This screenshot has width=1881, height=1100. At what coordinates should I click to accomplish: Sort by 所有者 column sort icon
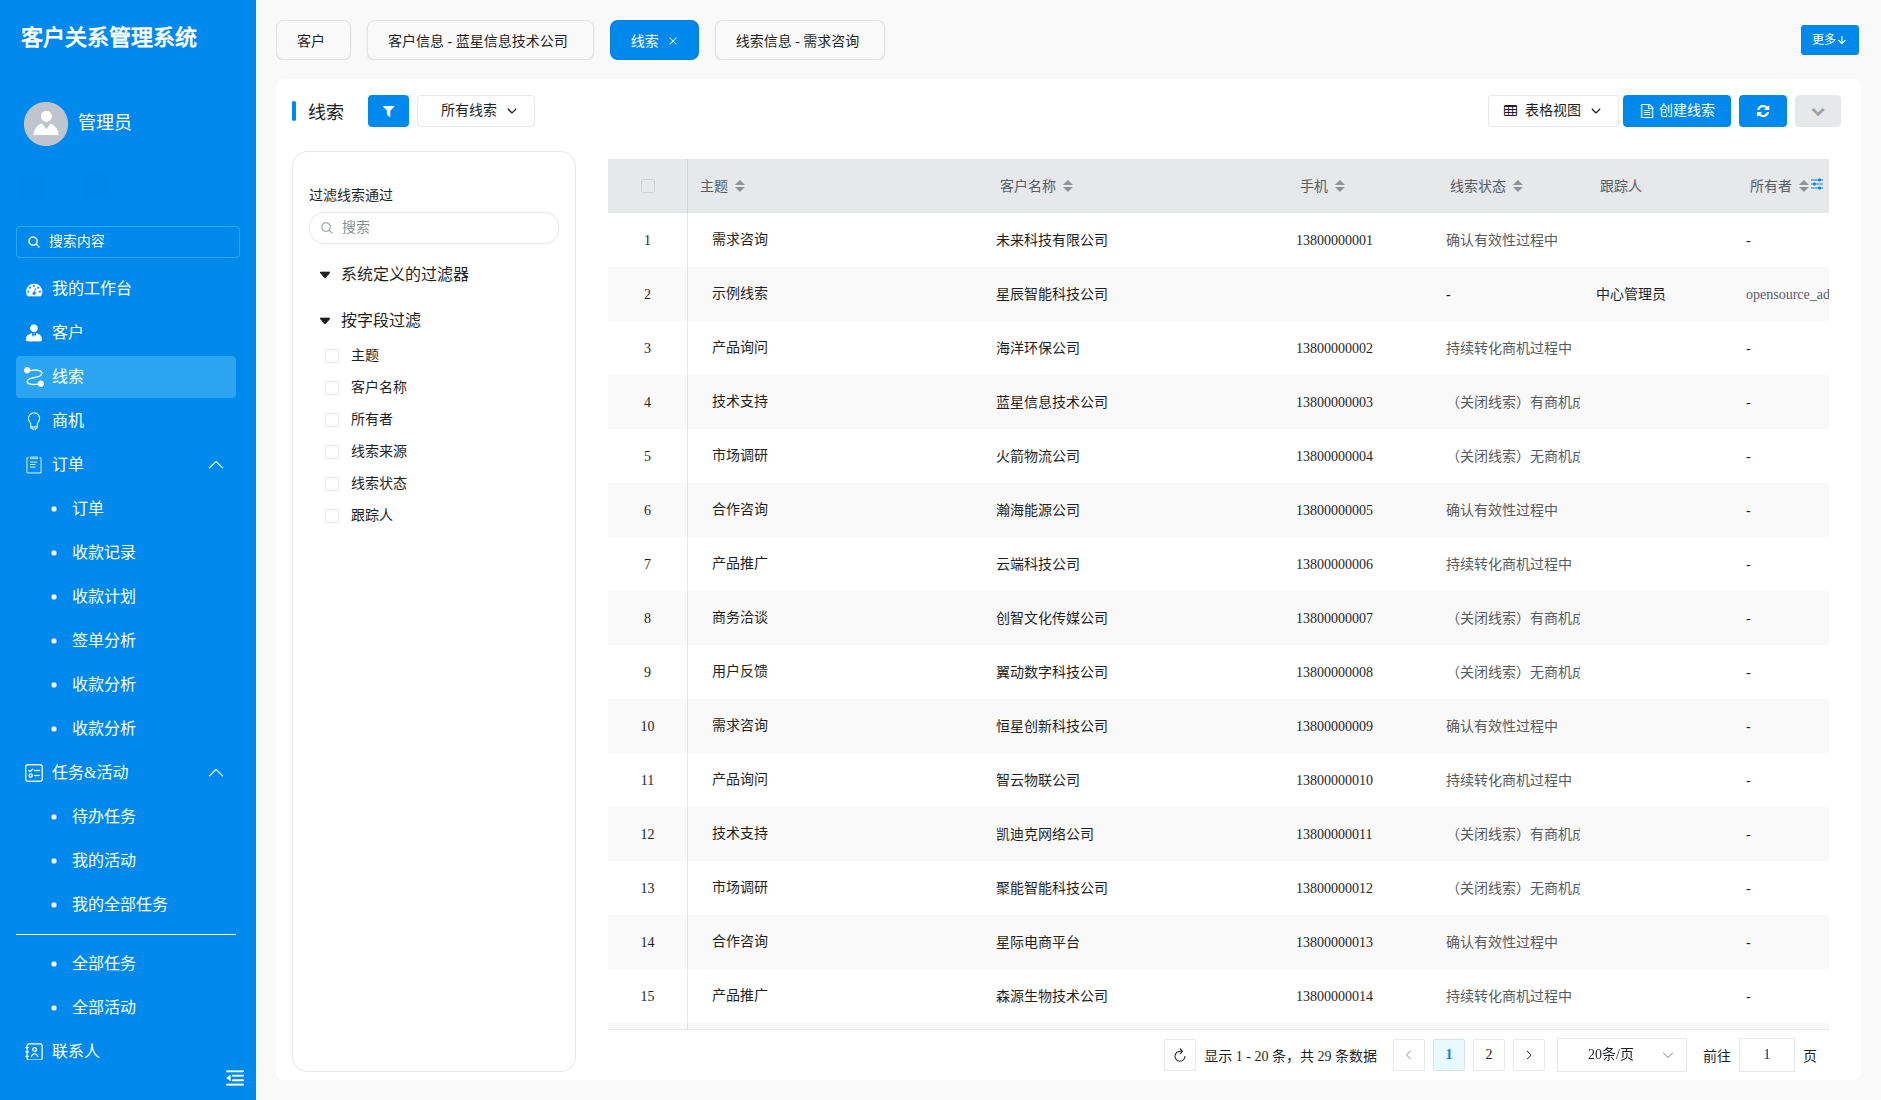pos(1803,186)
